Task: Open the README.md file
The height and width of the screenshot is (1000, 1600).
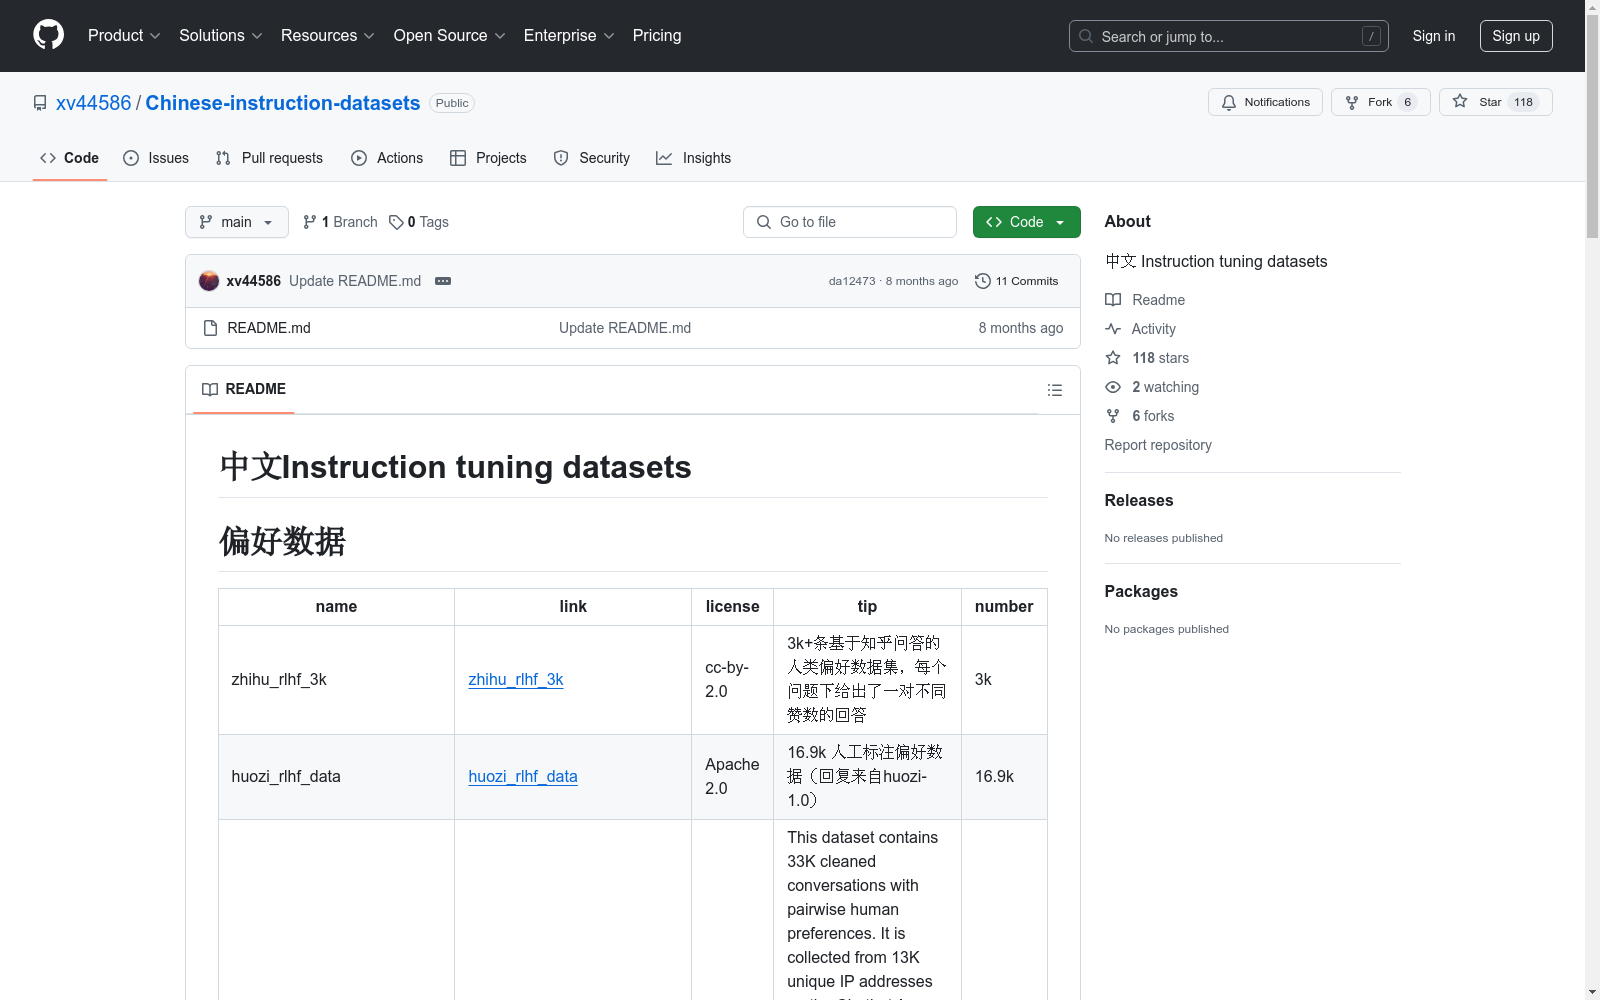Action: 269,328
